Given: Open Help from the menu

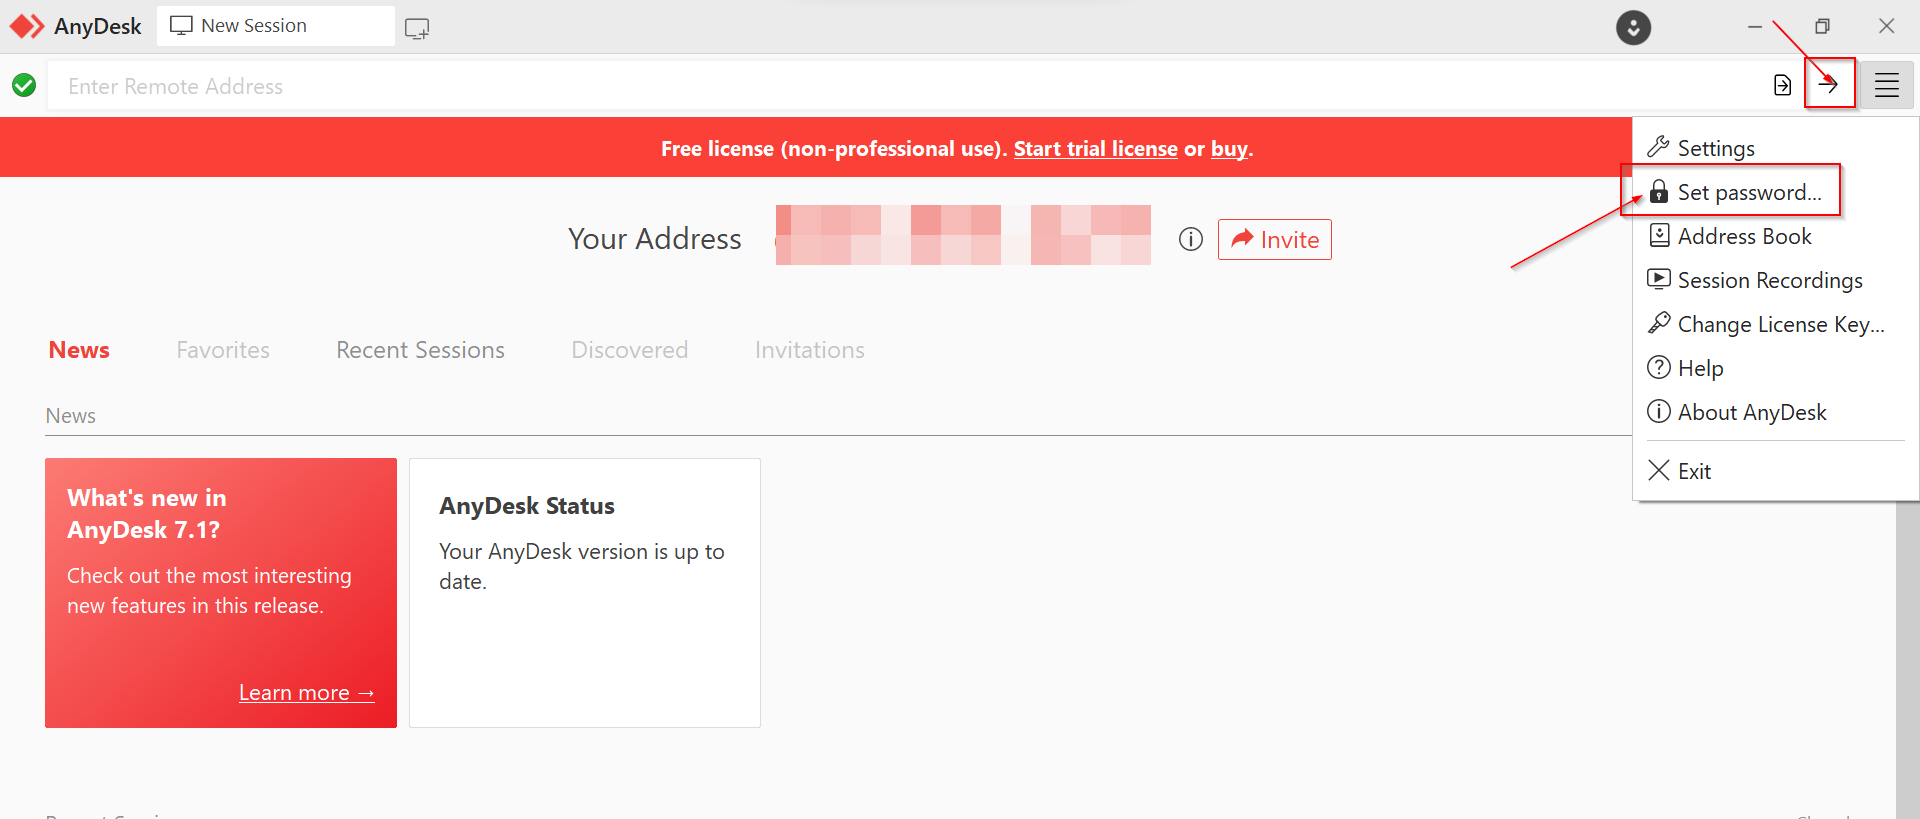Looking at the screenshot, I should click(1700, 368).
